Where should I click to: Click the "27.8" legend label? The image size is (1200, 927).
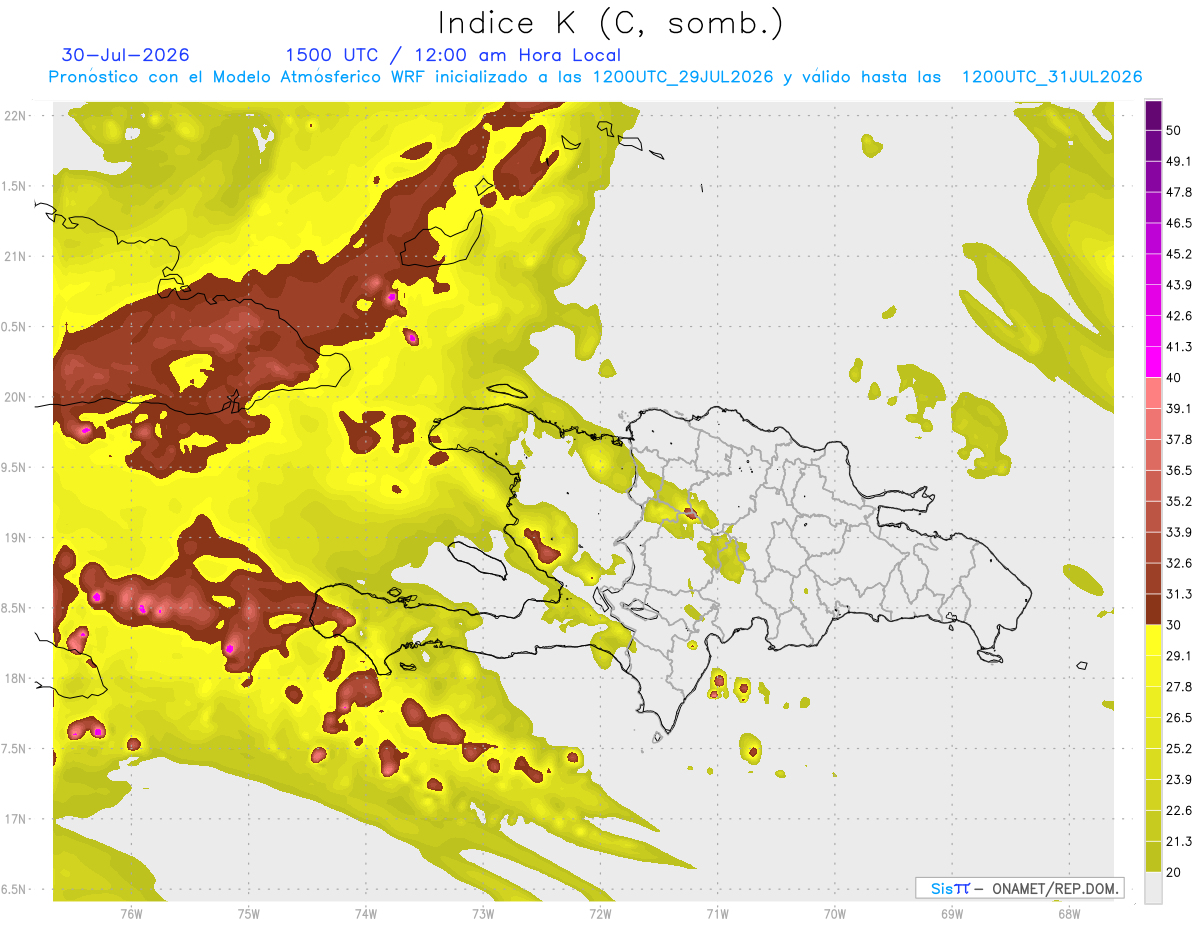tap(1179, 686)
